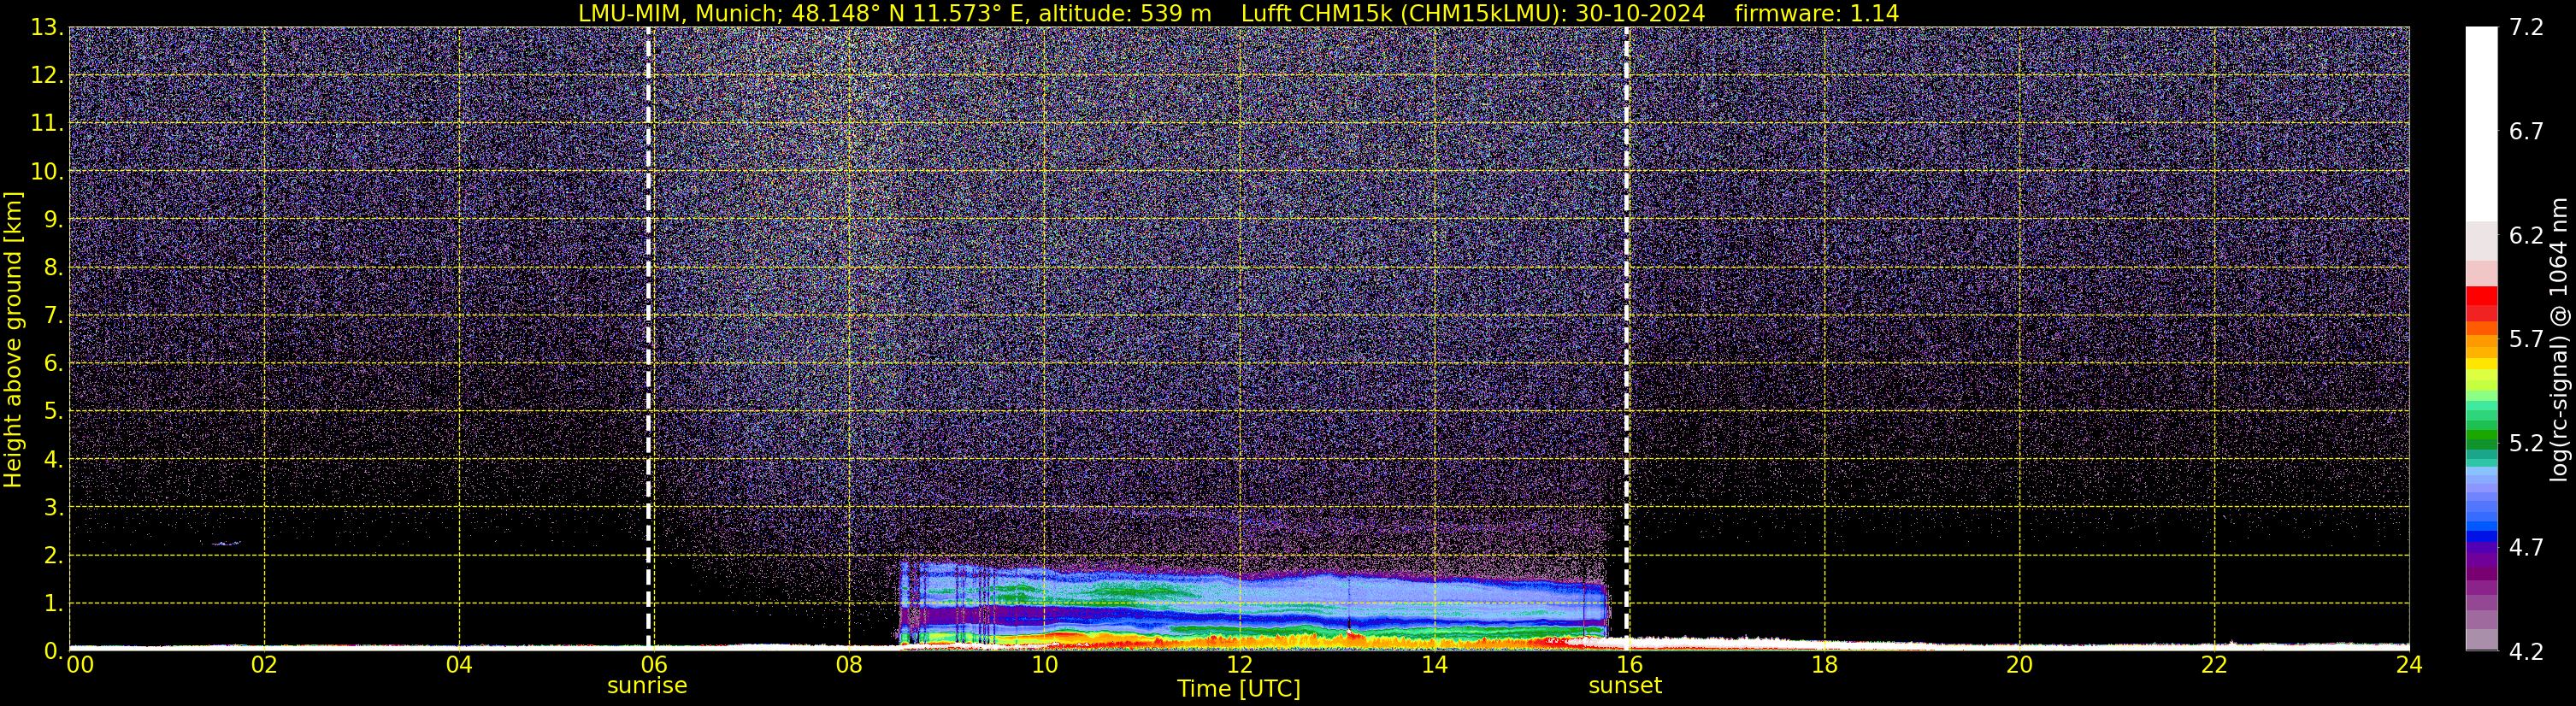Image resolution: width=2576 pixels, height=706 pixels.
Task: Click the height axis tick label '7.'
Action: (53, 315)
